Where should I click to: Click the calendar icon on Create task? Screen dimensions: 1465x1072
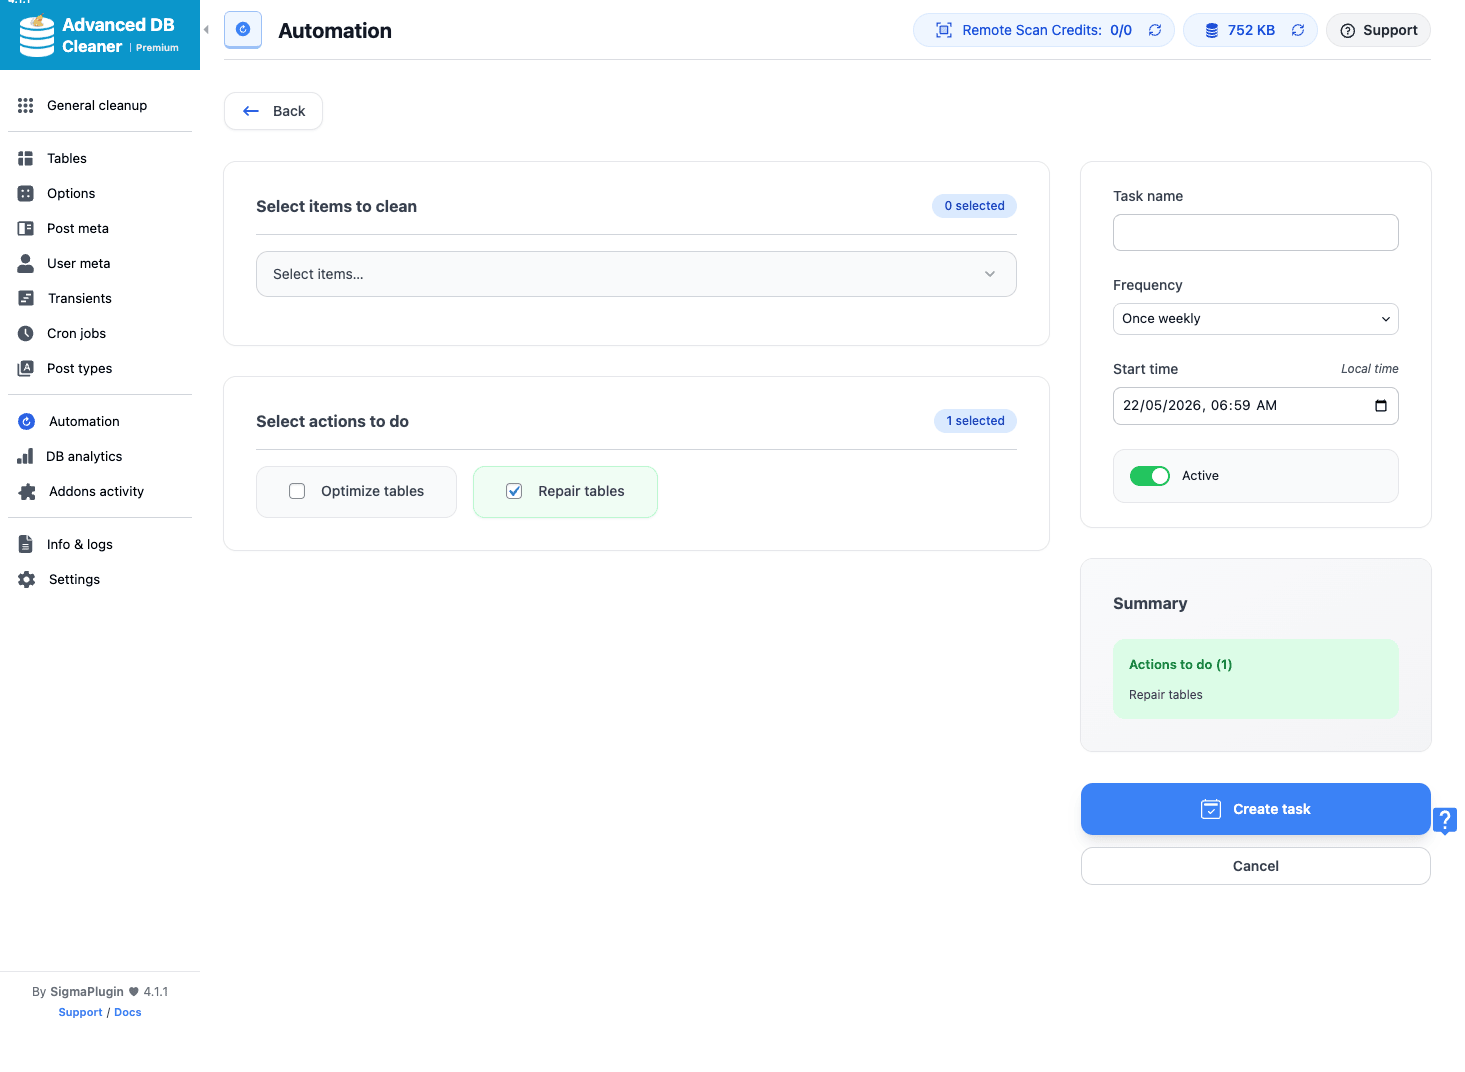pos(1211,809)
